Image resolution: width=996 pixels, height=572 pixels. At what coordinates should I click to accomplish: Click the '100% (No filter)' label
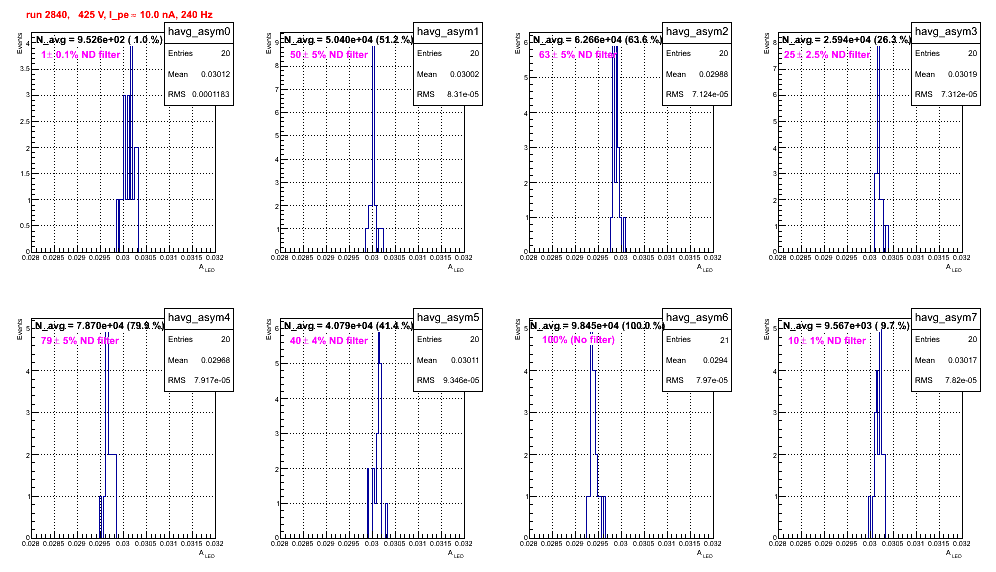click(x=578, y=340)
